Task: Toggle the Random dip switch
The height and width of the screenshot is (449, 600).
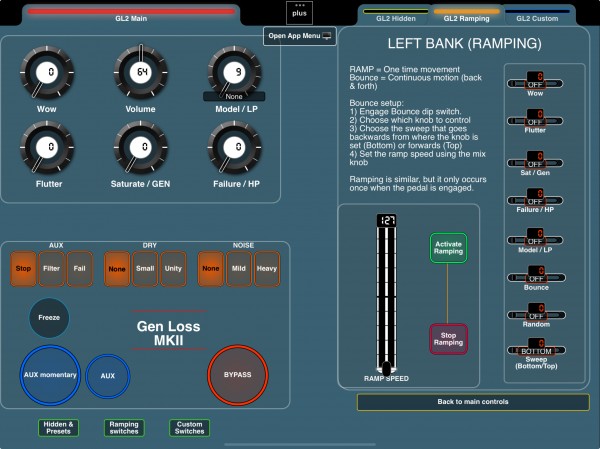Action: [536, 314]
